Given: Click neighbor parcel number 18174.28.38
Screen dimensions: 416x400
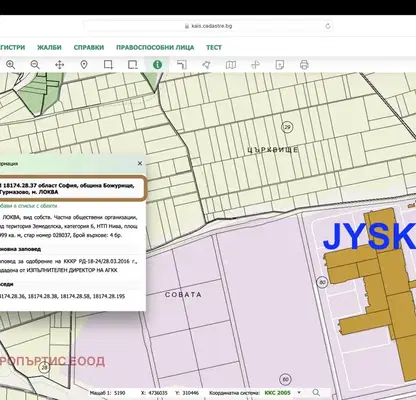Looking at the screenshot, I should pyautogui.click(x=43, y=296).
